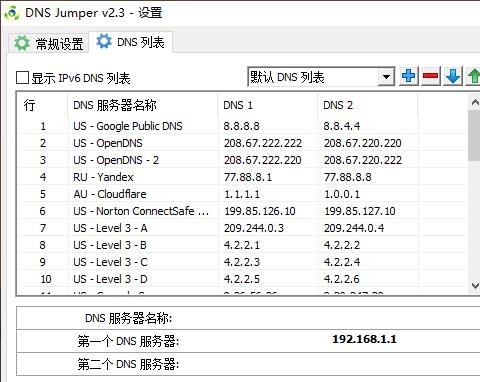Move entry up with green arrow icon
Screen dimensions: 480x382
point(473,76)
